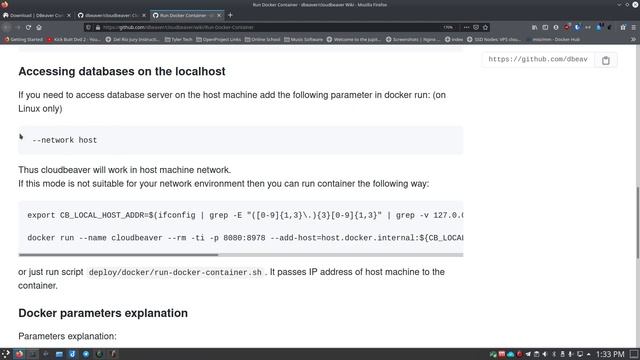
Task: Copy the wiki clone URL with the clipboard icon
Action: coord(606,60)
